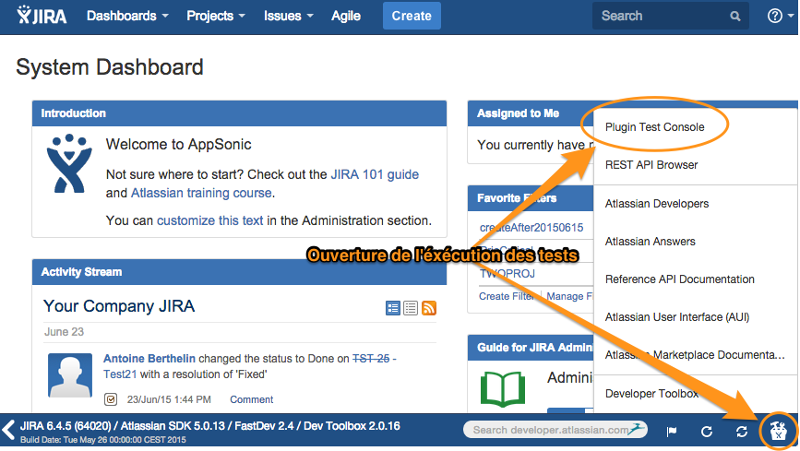Select Atlassian Answers menu item
The height and width of the screenshot is (451, 800).
[650, 241]
